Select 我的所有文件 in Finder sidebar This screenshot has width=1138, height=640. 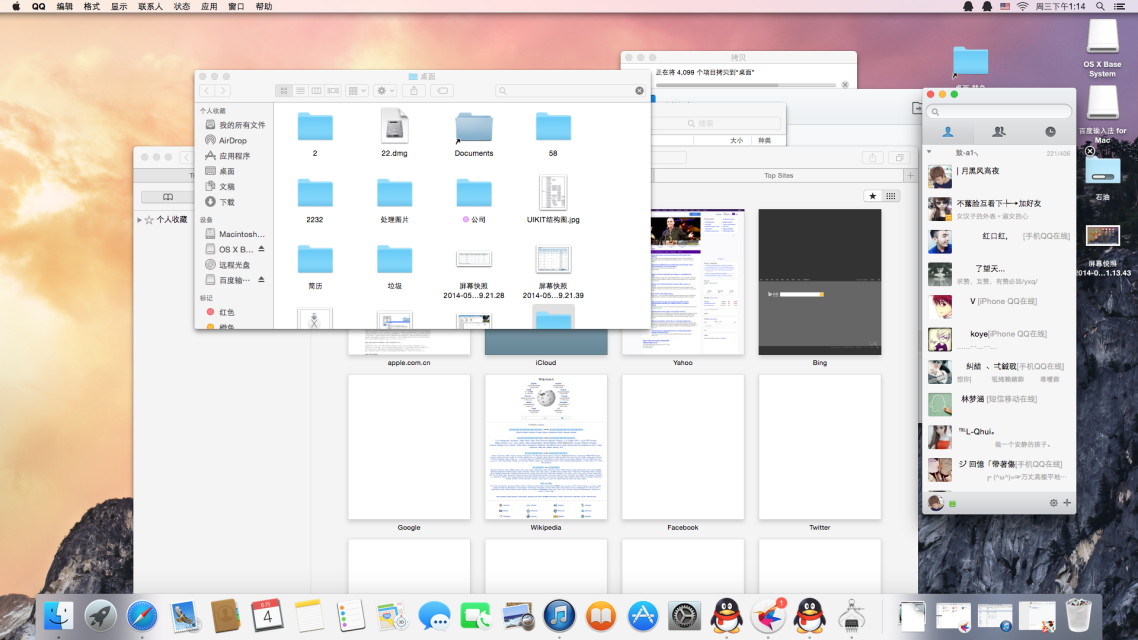pyautogui.click(x=235, y=125)
